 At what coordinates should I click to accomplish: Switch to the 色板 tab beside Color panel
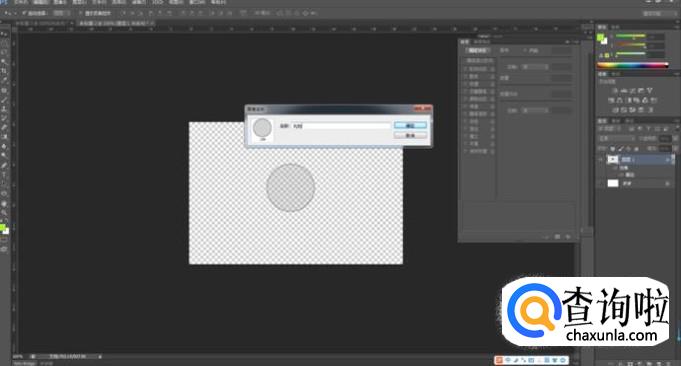point(615,27)
